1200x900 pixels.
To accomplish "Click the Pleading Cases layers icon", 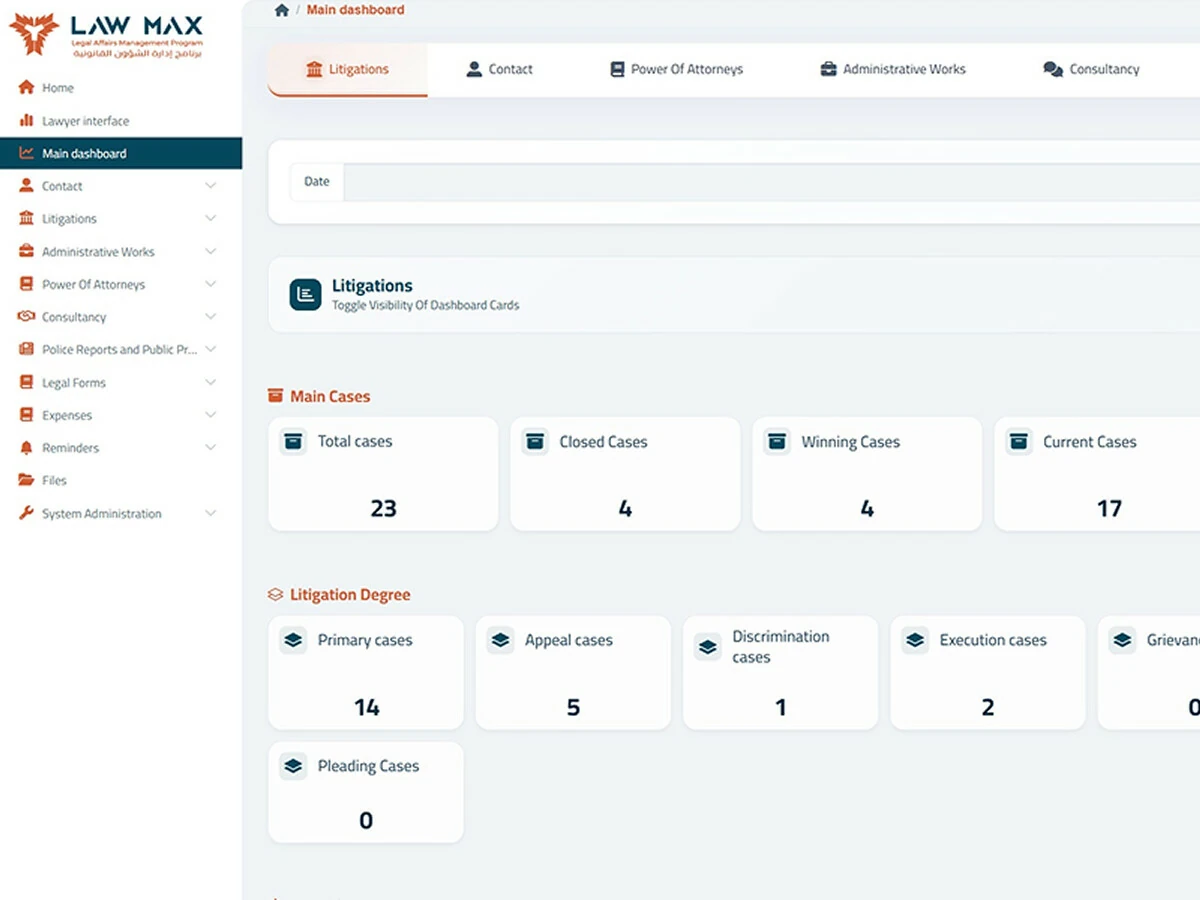I will 293,766.
